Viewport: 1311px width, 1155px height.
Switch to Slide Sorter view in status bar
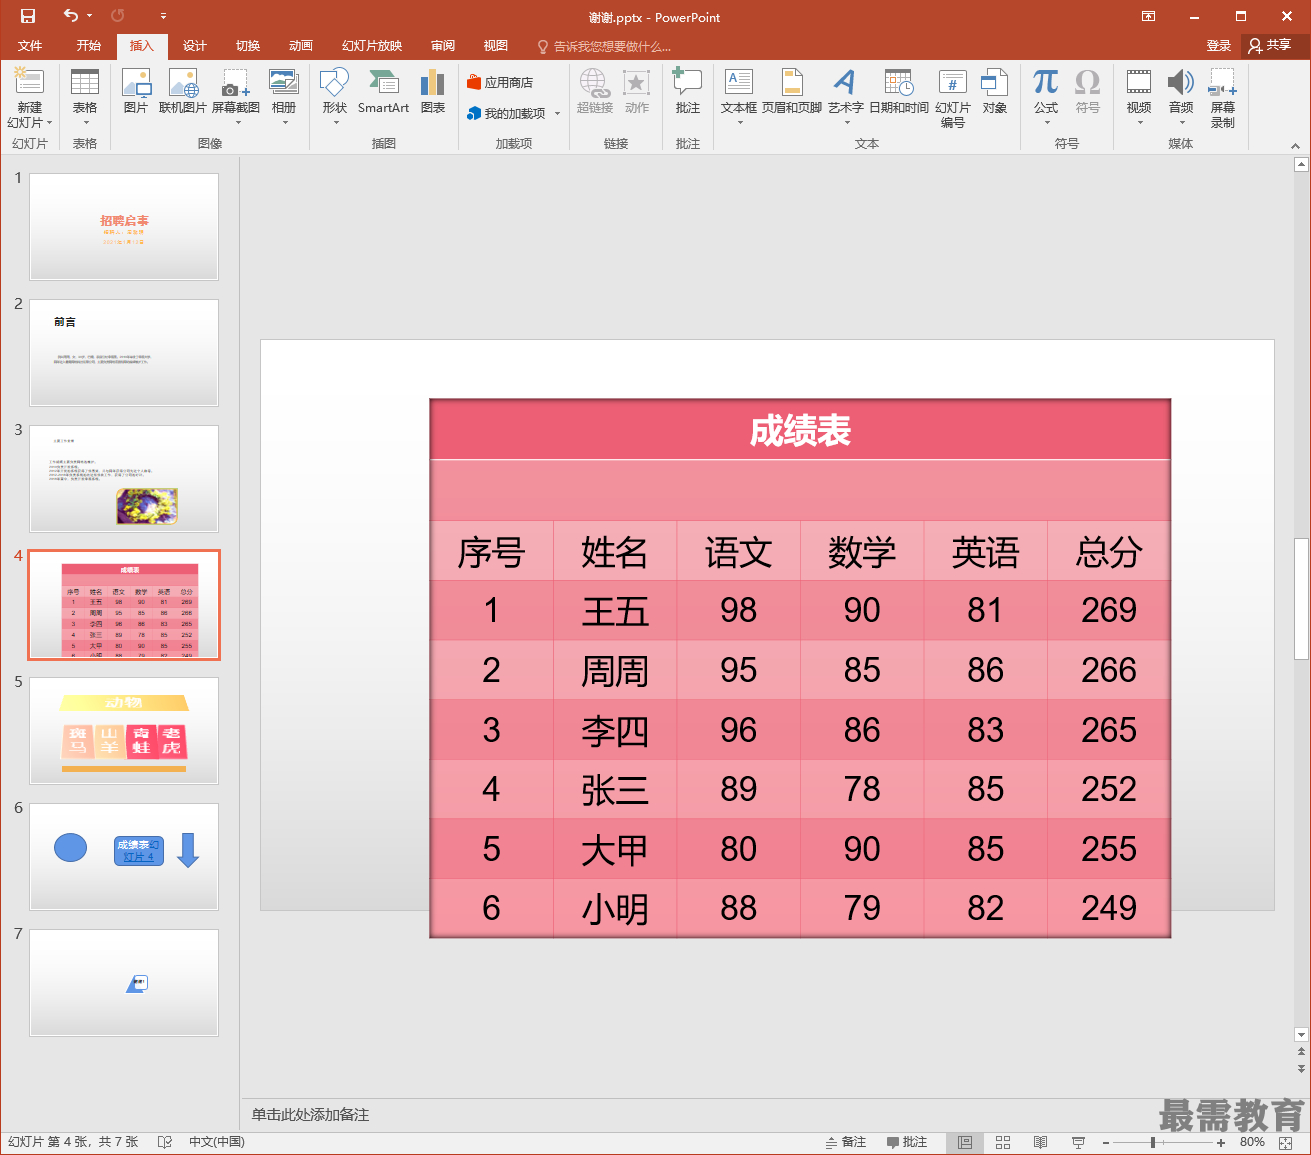coord(1003,1142)
